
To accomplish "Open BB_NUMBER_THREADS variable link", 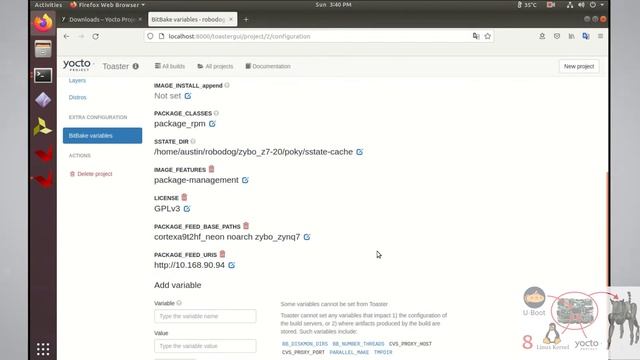I will coord(358,344).
